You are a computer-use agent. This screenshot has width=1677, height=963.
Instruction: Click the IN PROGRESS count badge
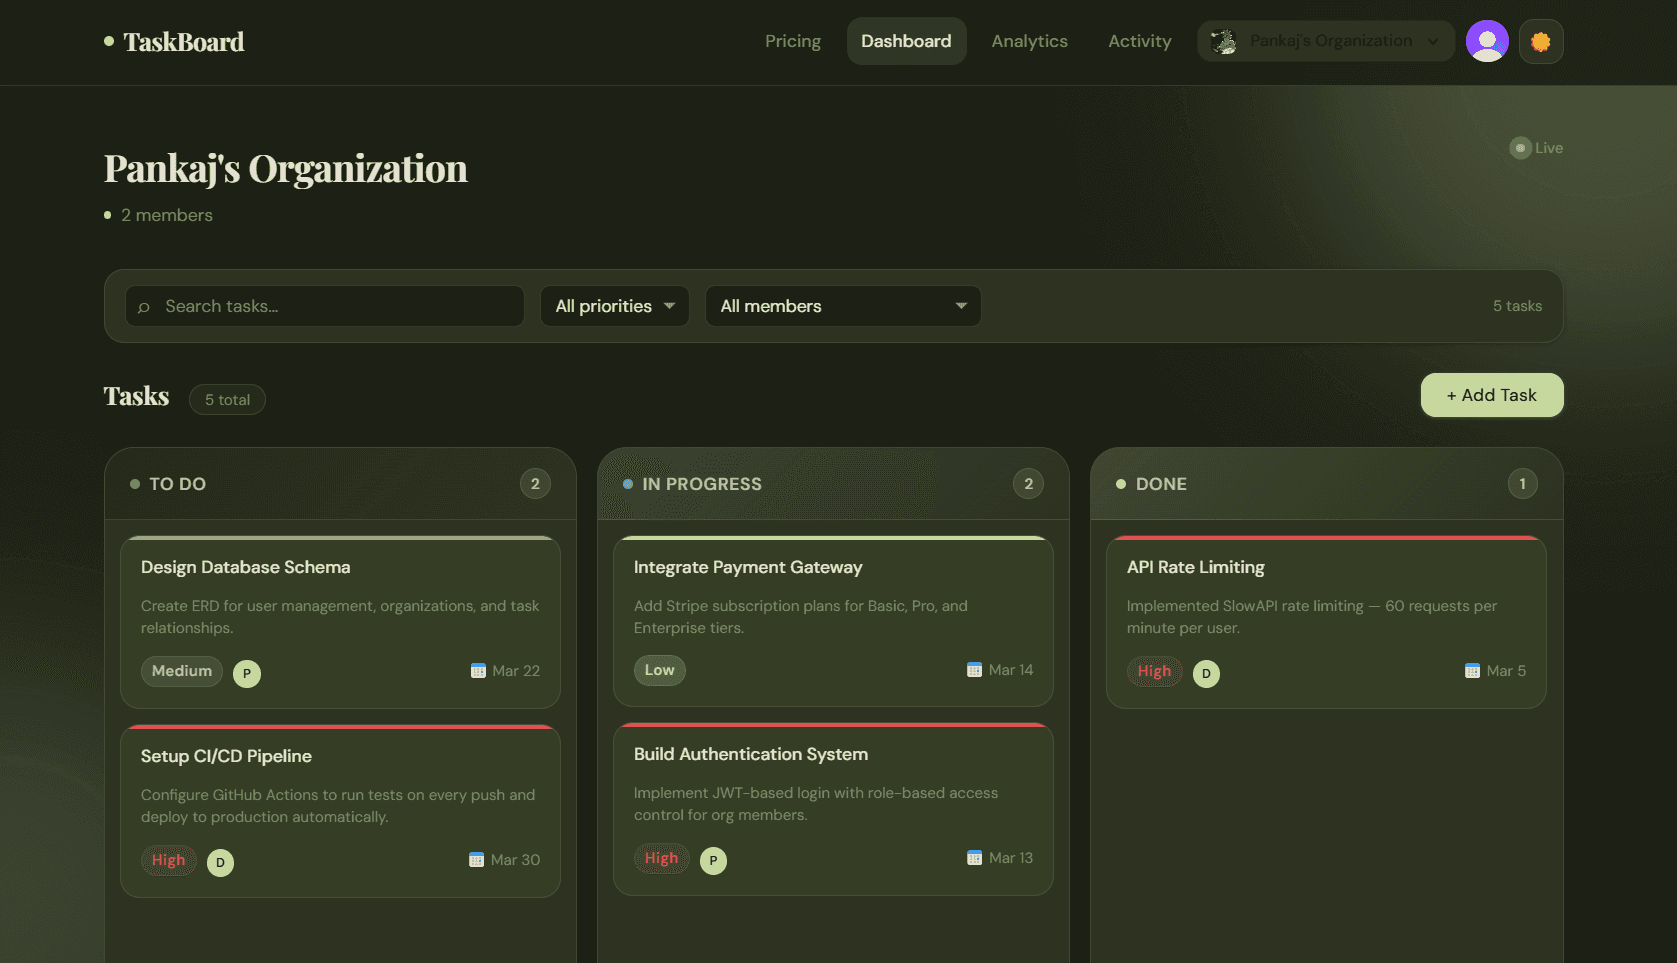click(1028, 484)
